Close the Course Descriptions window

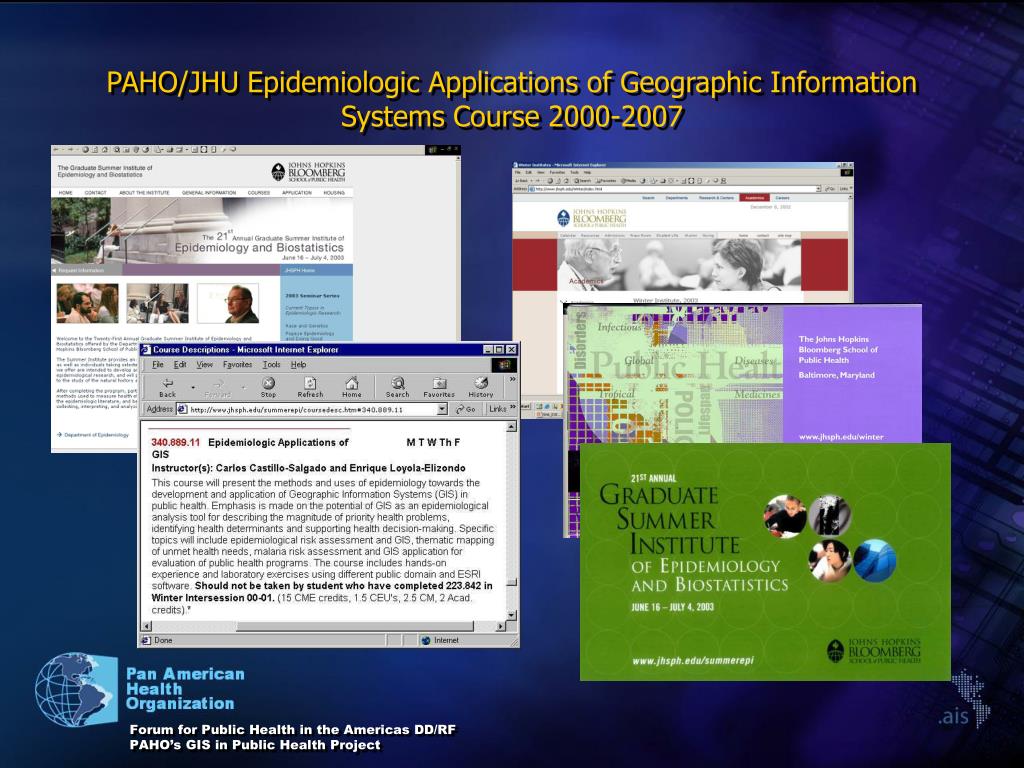tap(511, 350)
